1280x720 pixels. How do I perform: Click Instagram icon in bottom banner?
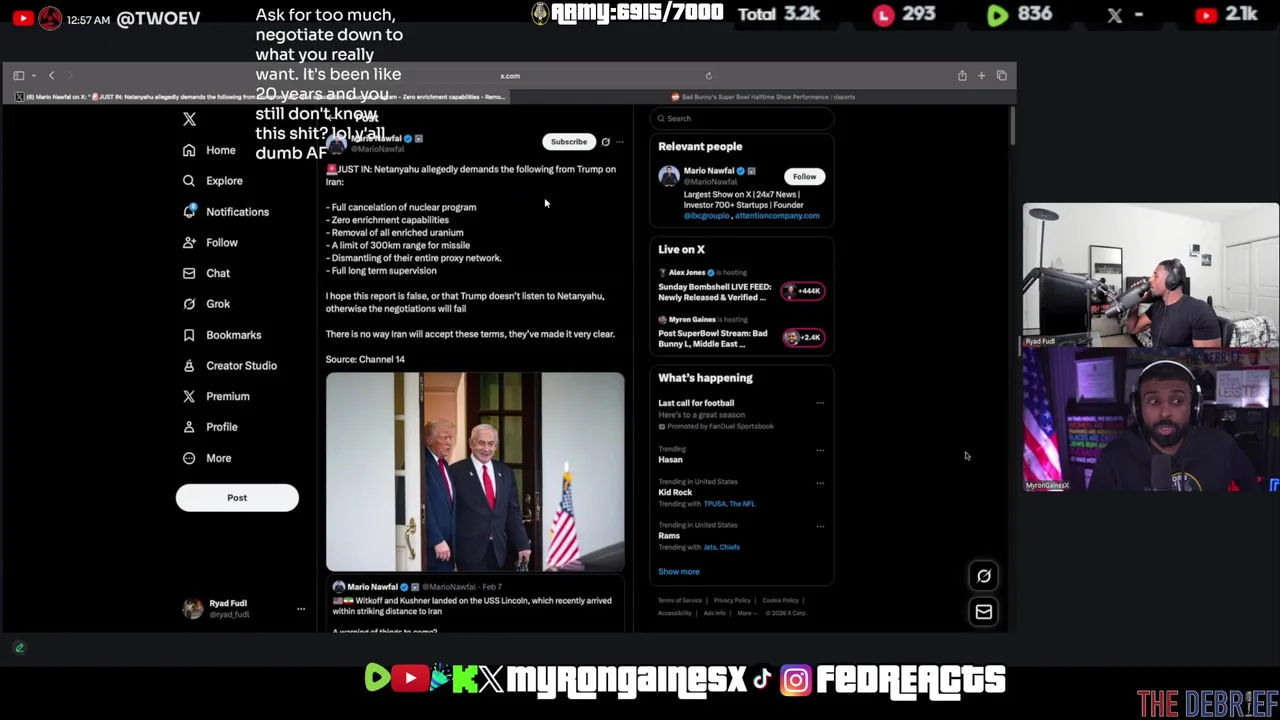point(795,680)
